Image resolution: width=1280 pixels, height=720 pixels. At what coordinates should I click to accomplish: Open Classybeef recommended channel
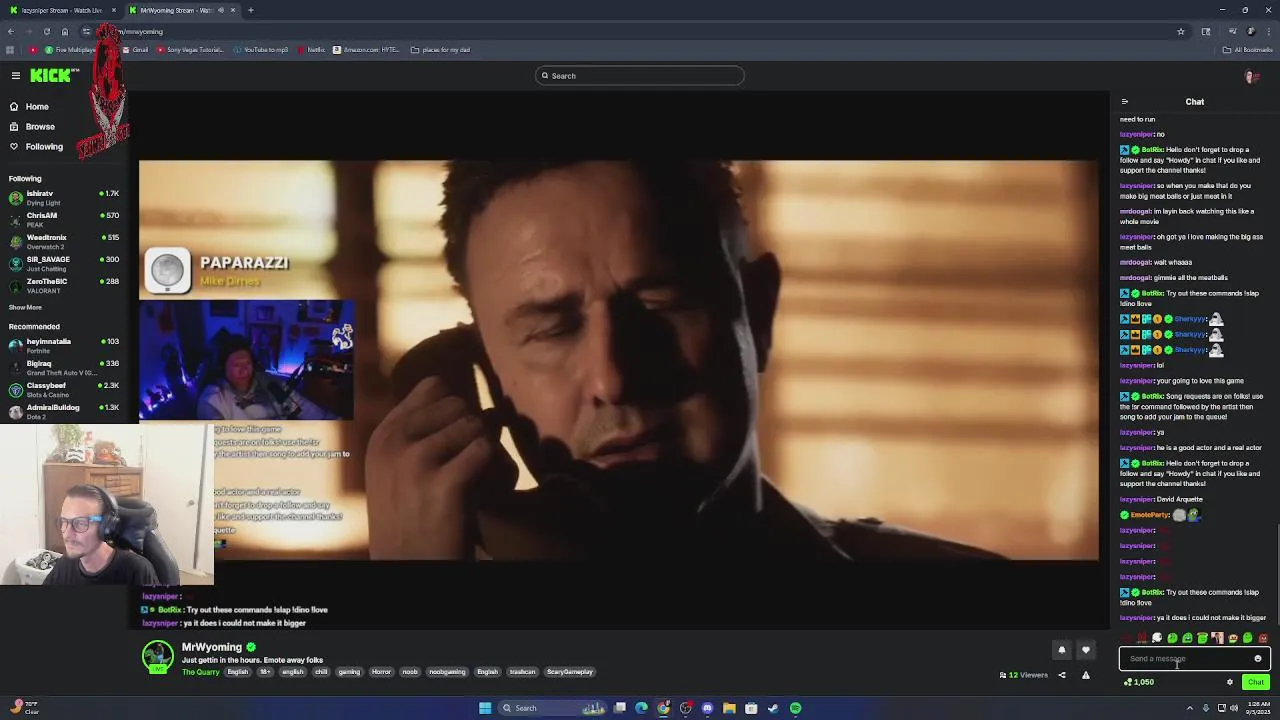click(x=63, y=389)
